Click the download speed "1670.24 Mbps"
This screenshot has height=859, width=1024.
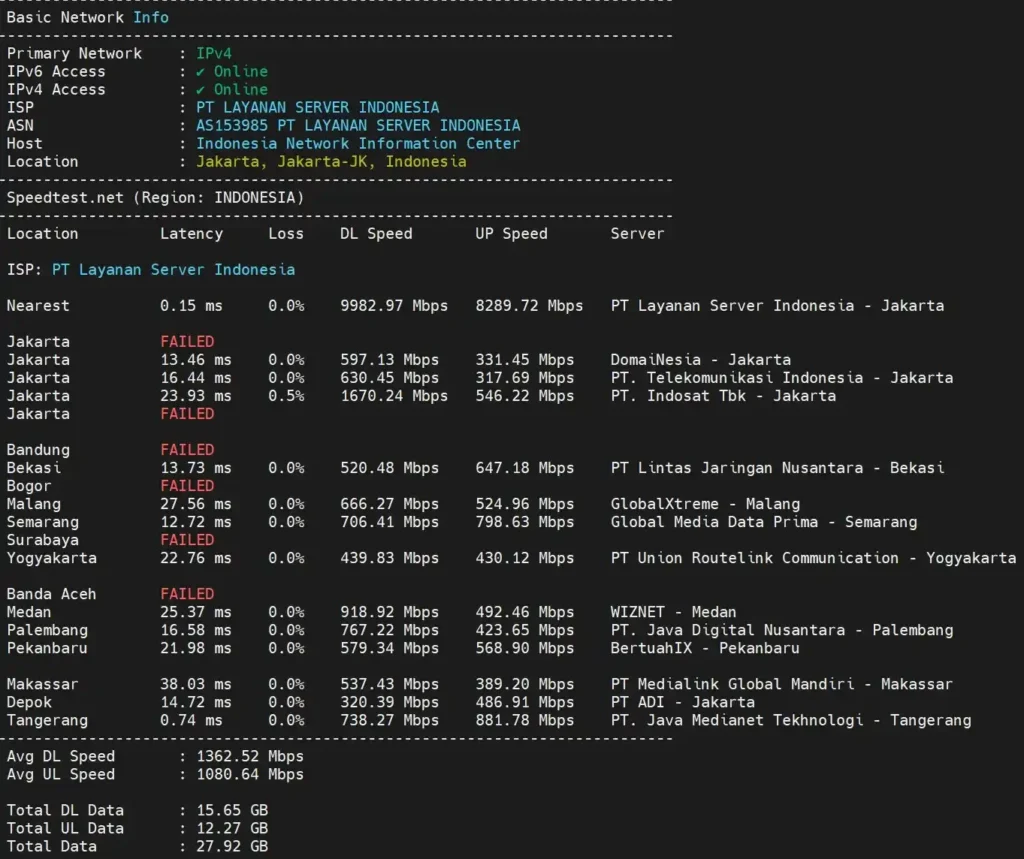394,396
